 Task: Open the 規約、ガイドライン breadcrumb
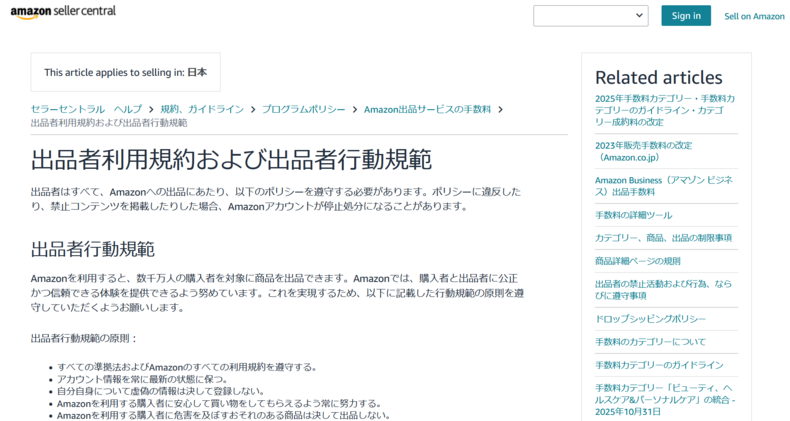click(202, 109)
